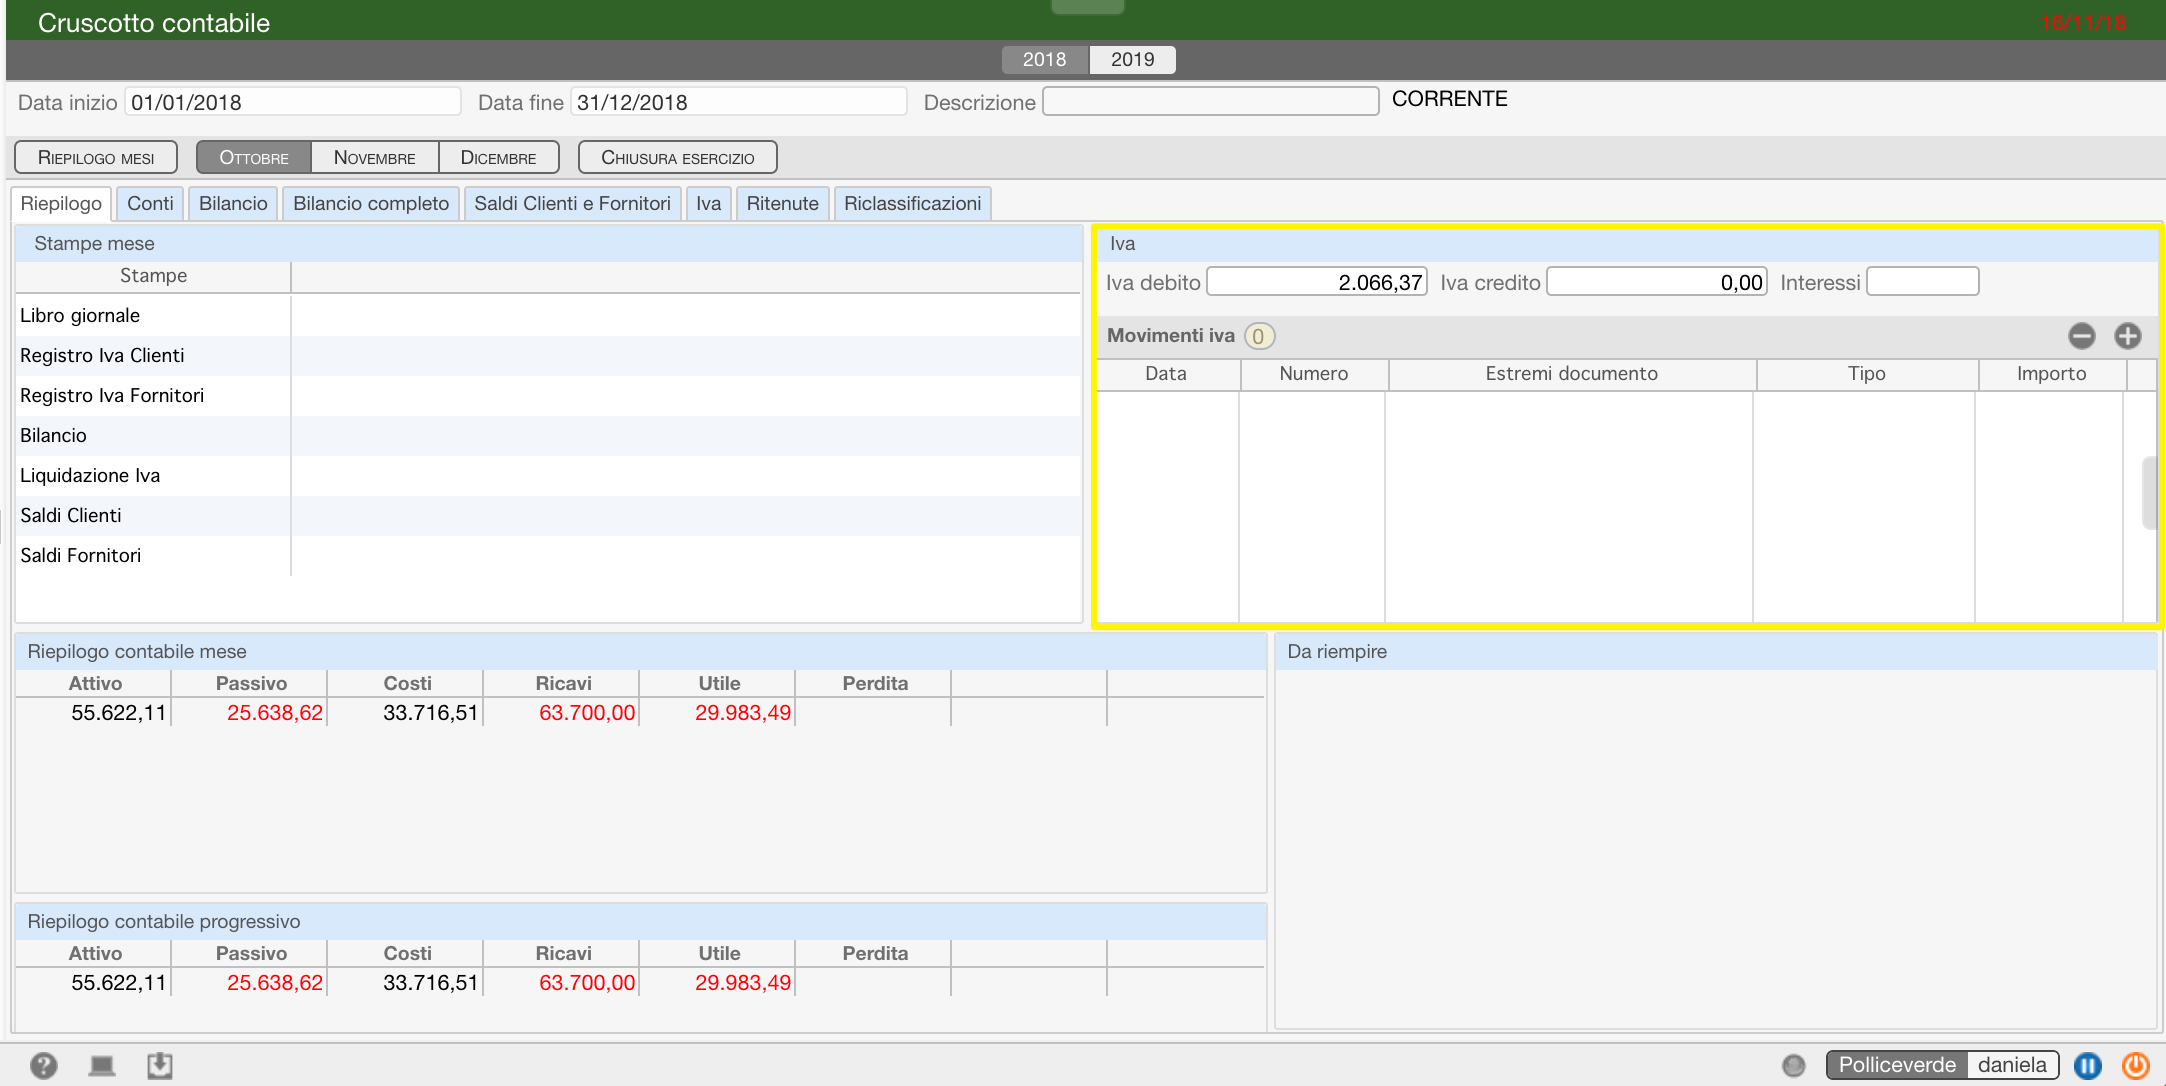Click the Estremi documento column header
Viewport: 2166px width, 1086px height.
tap(1572, 374)
